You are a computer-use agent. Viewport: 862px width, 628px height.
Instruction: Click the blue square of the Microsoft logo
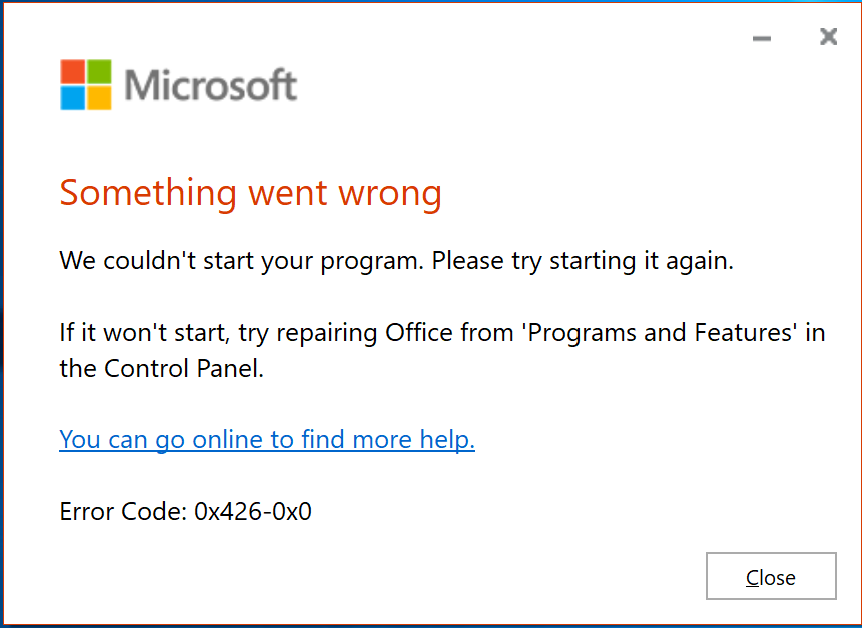tap(73, 98)
